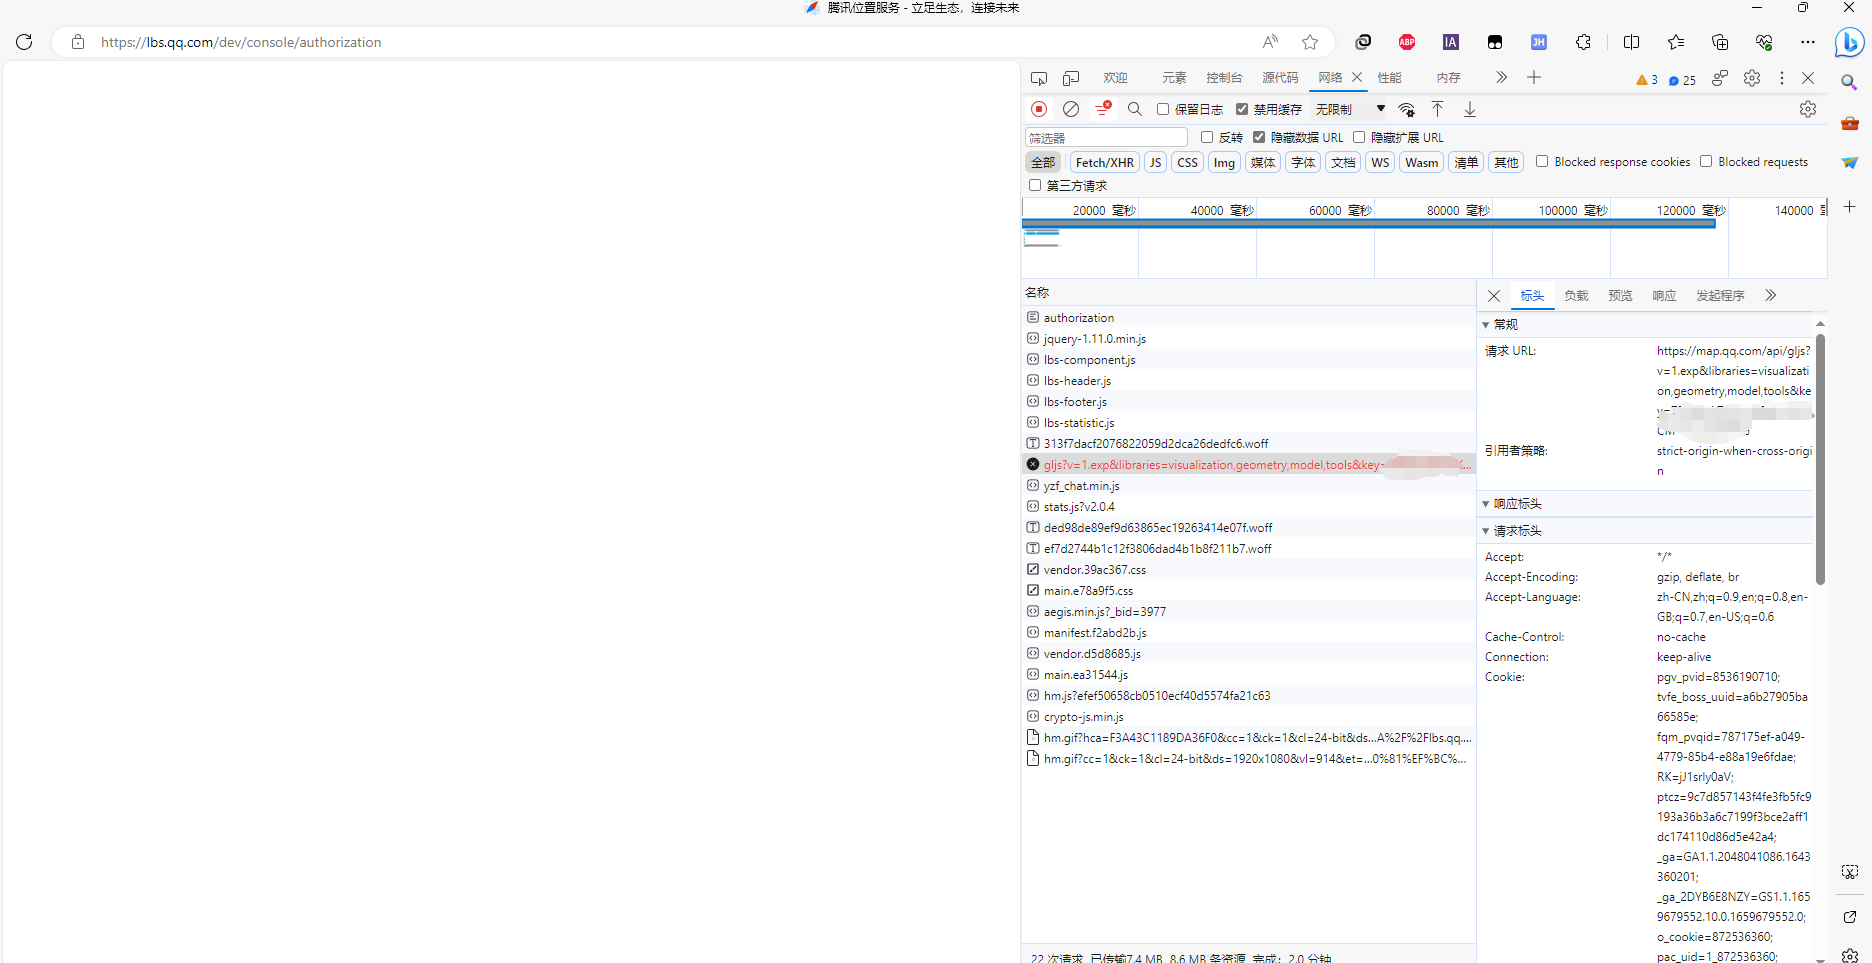Open the throttling dropdown (无限制)
The image size is (1872, 963).
click(x=1350, y=109)
